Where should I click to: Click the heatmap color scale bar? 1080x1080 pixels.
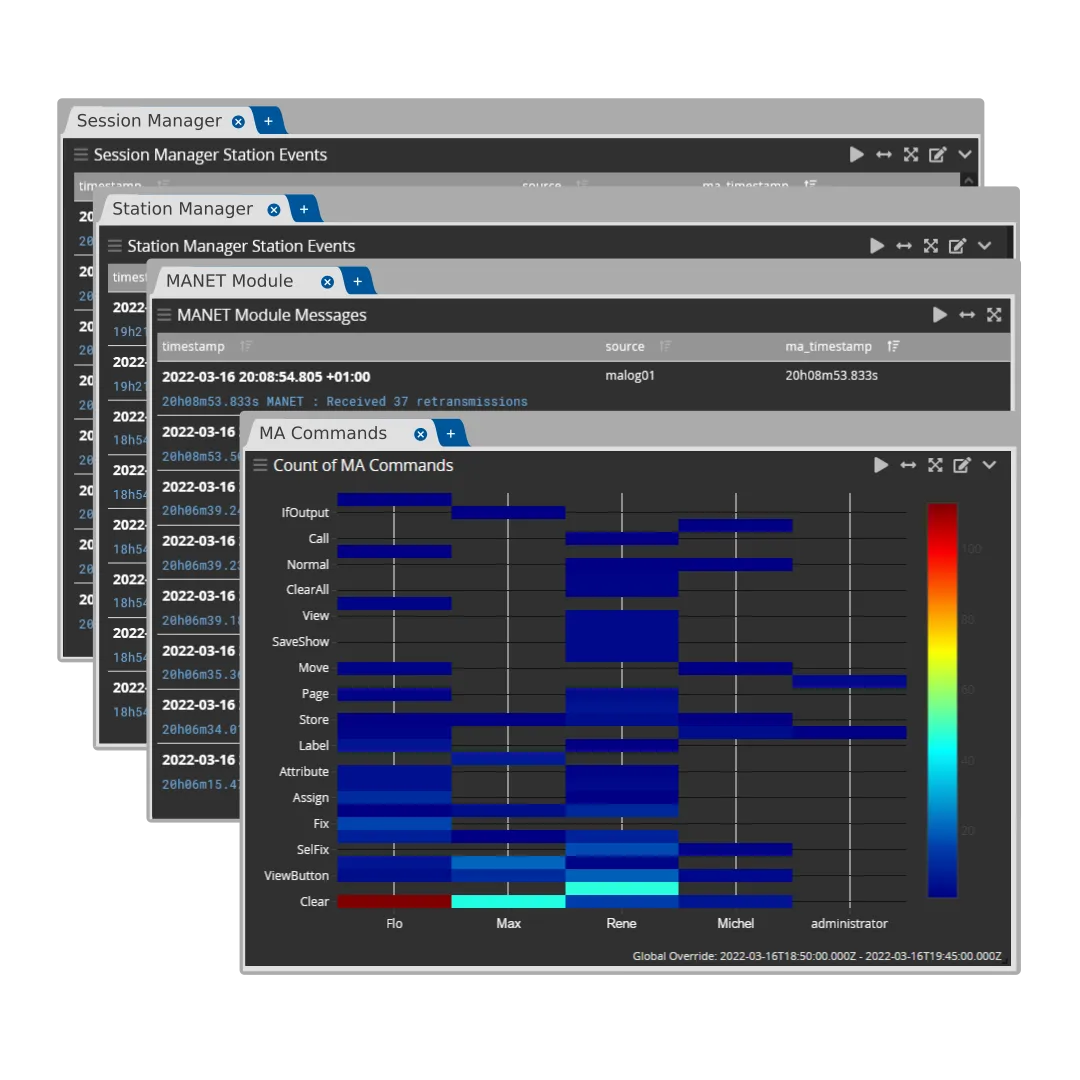[x=942, y=700]
